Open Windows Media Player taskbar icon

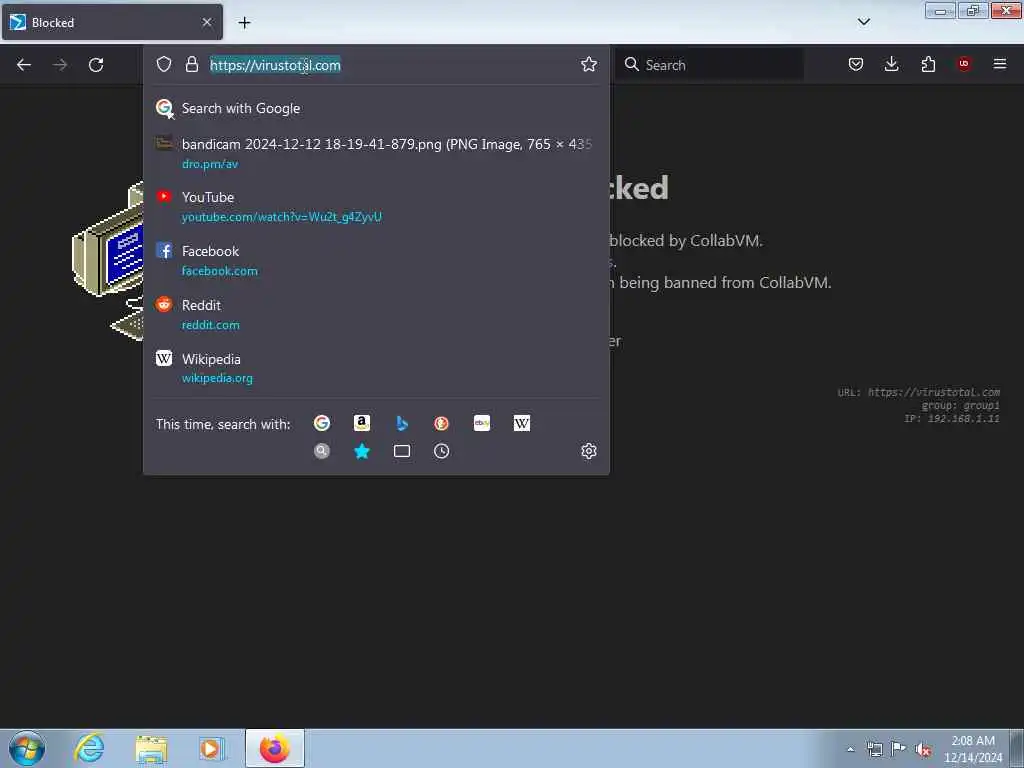(211, 748)
